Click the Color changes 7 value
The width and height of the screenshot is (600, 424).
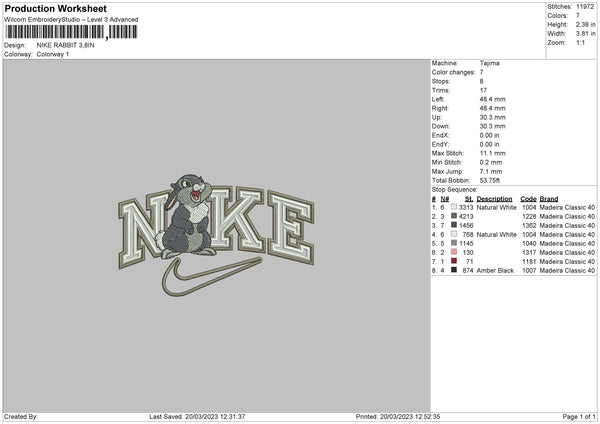[x=481, y=72]
